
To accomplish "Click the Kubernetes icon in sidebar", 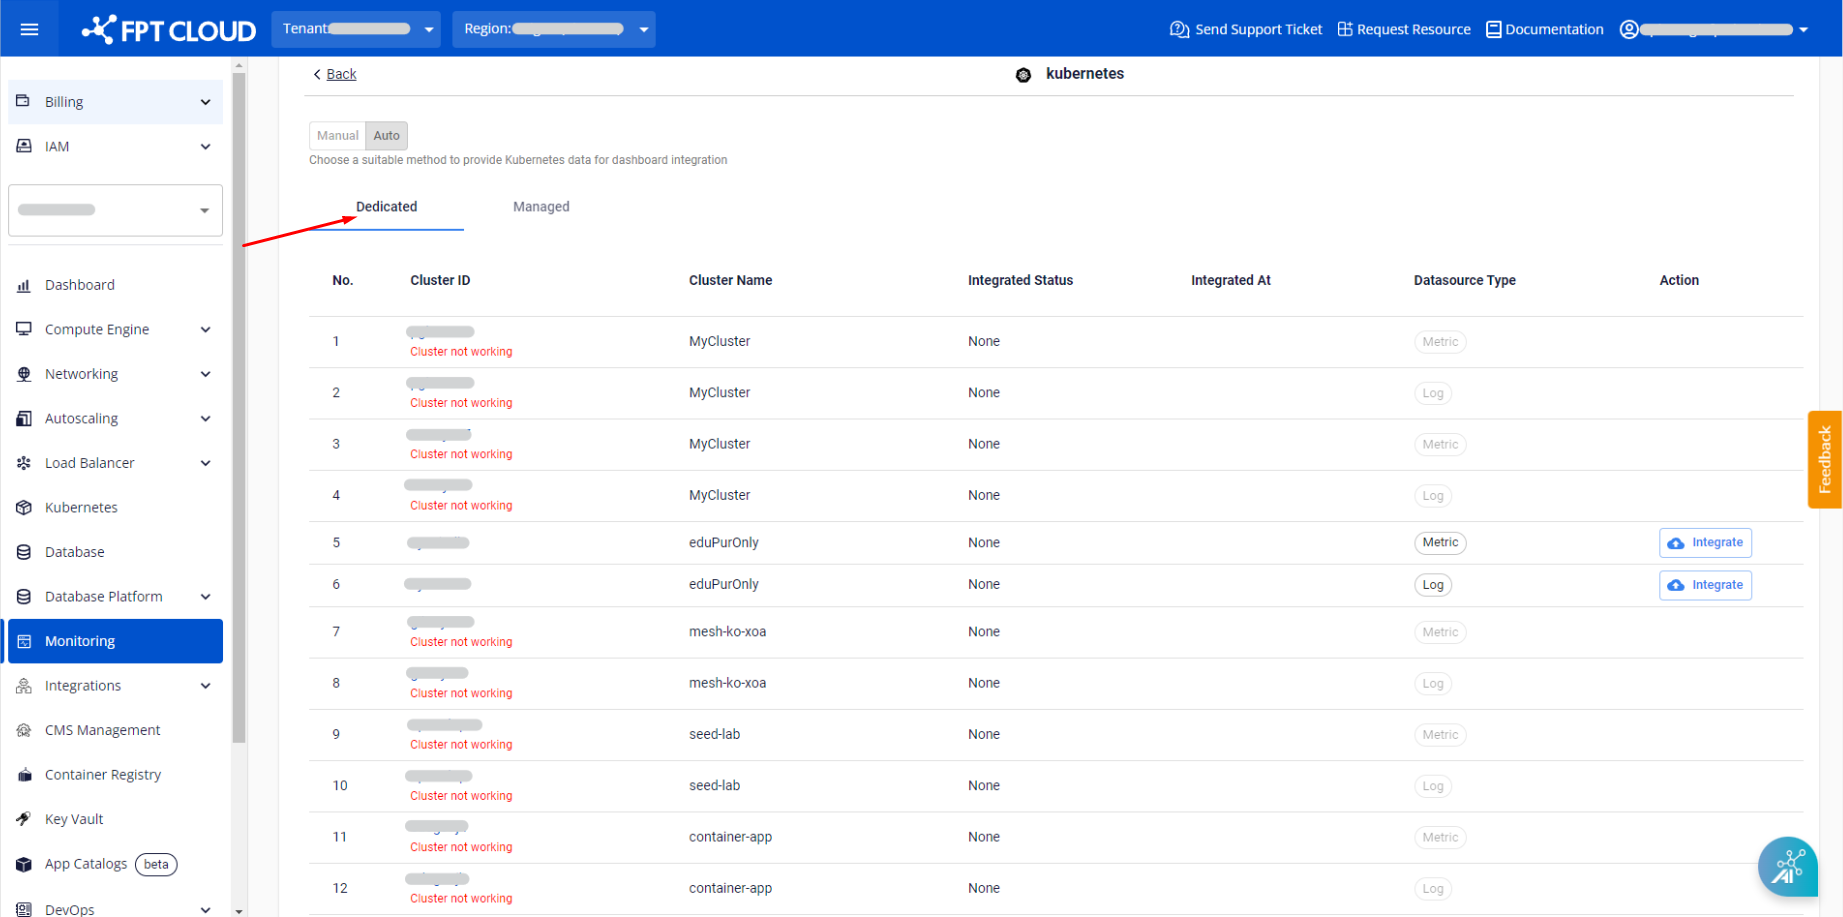I will point(24,508).
